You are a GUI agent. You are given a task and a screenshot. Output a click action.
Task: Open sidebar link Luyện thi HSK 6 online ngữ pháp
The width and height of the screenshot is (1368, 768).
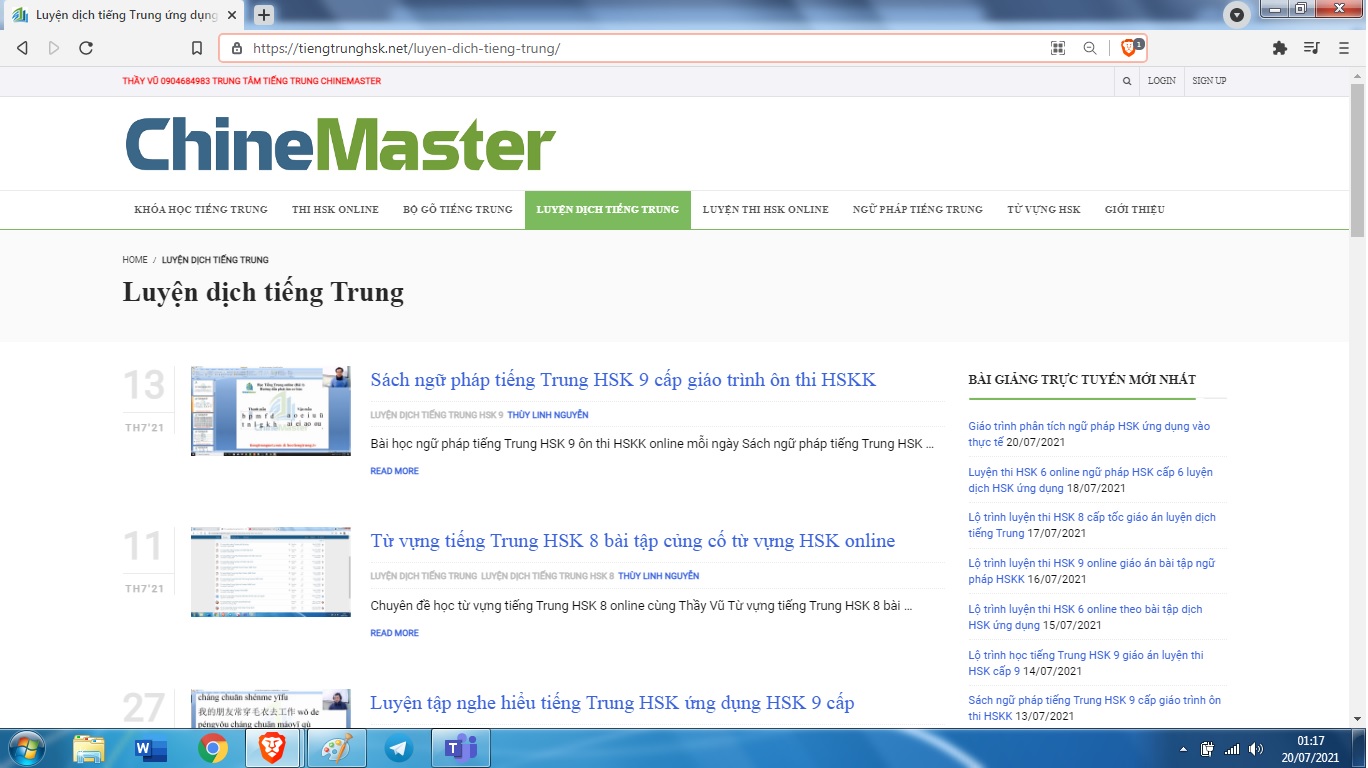tap(1090, 480)
